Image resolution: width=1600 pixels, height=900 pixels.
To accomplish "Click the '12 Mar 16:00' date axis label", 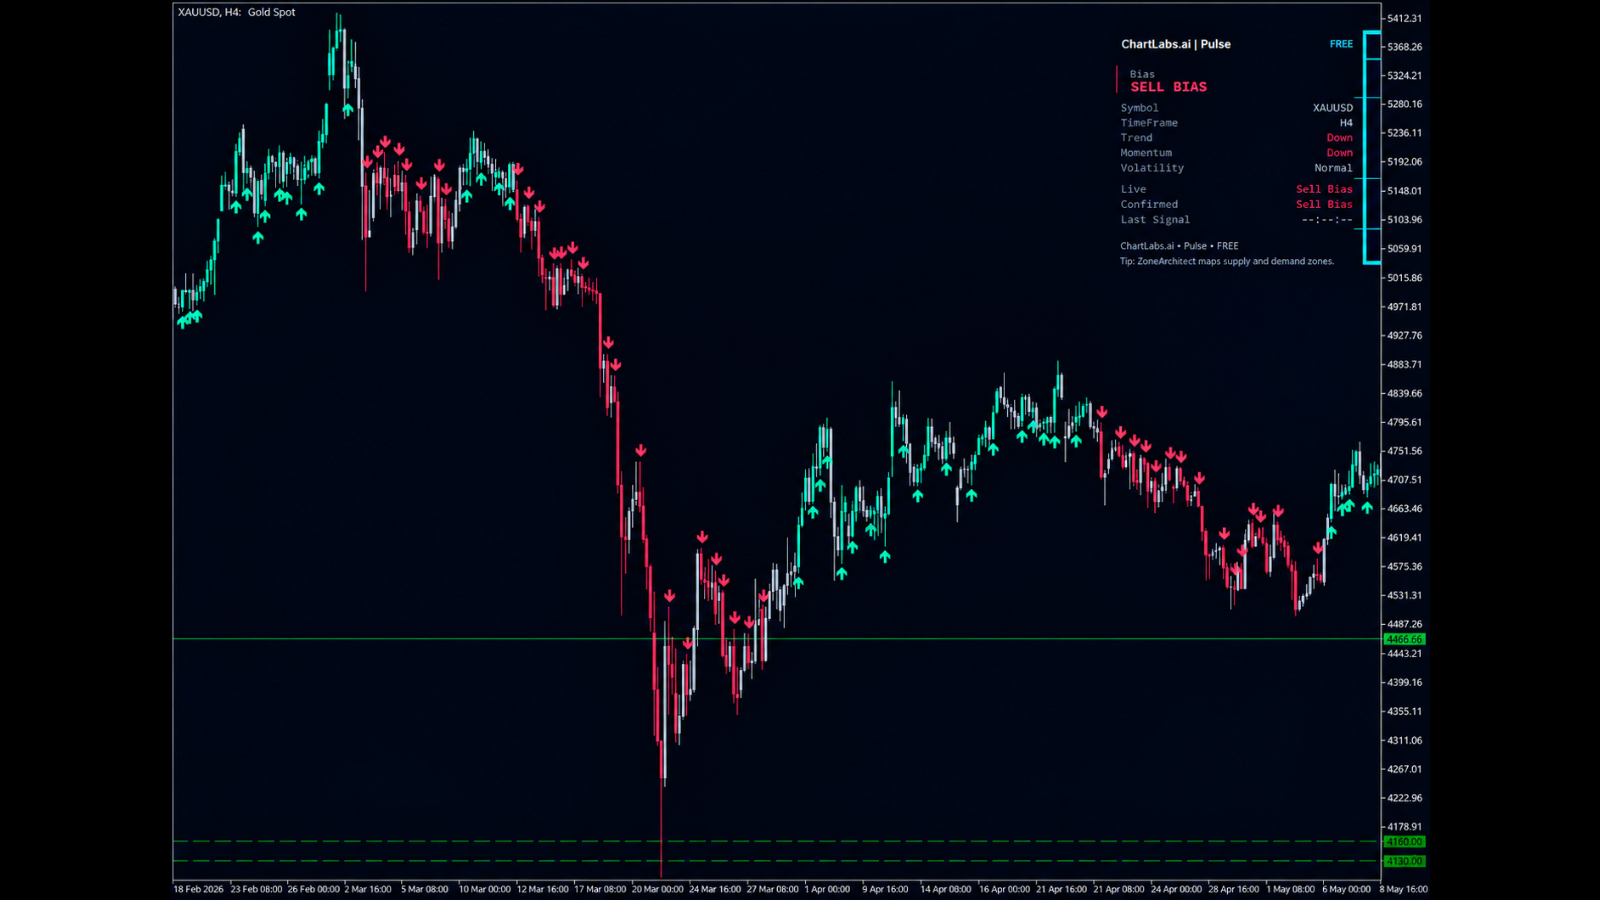I will tap(542, 889).
